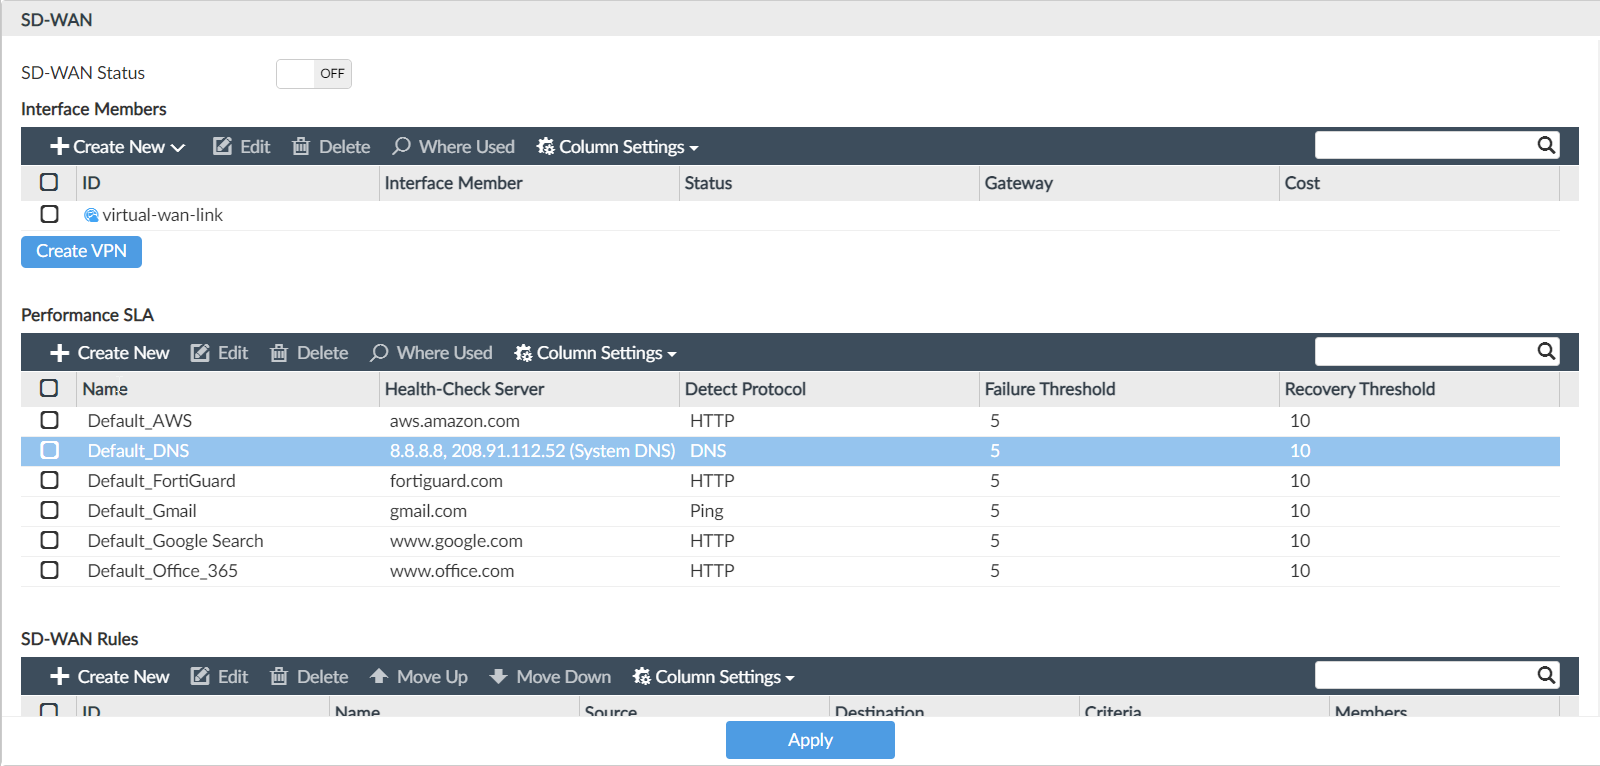Viewport: 1600px width, 766px height.
Task: Open Column Settings in Interface Members toolbar
Action: point(617,147)
